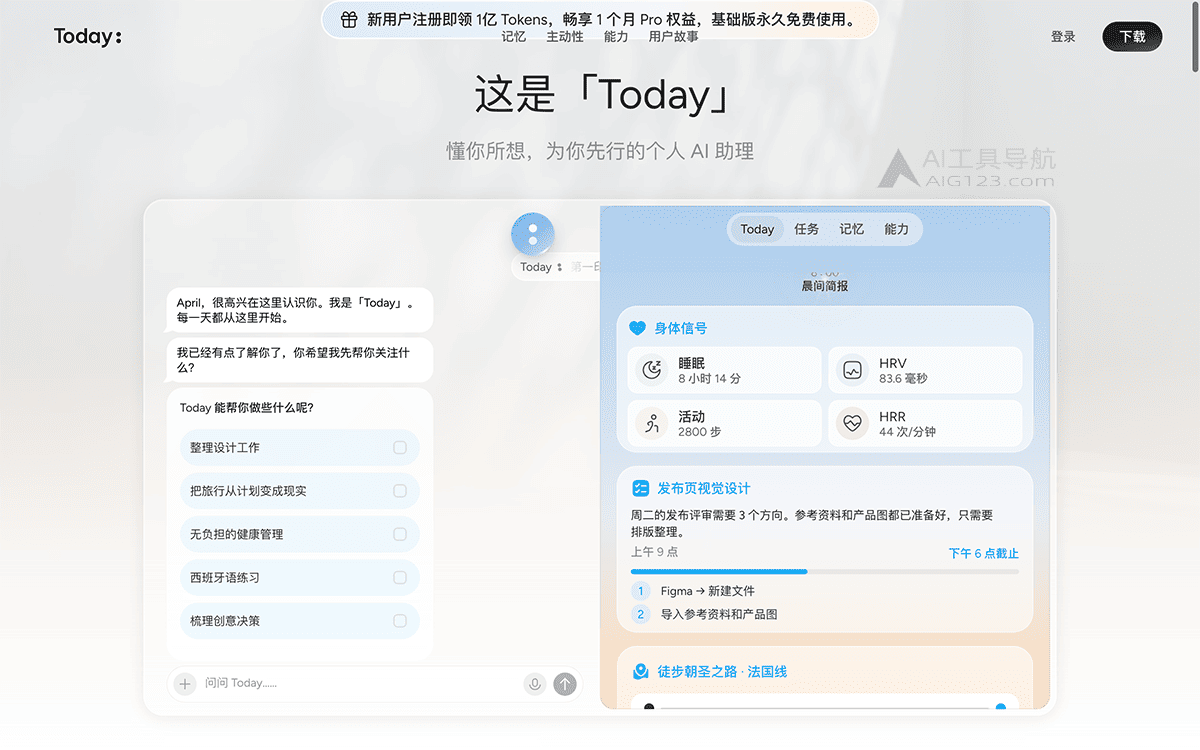1200x750 pixels.
Task: Open 能力 in the top navigation
Action: [x=616, y=37]
